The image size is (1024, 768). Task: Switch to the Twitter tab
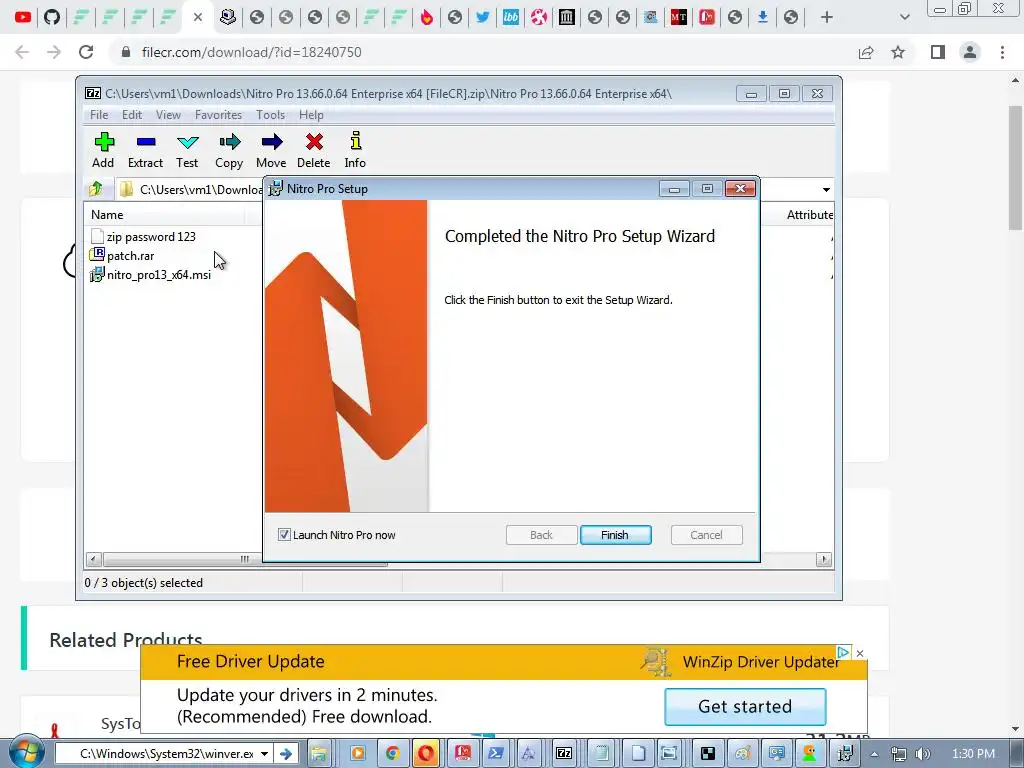483,18
